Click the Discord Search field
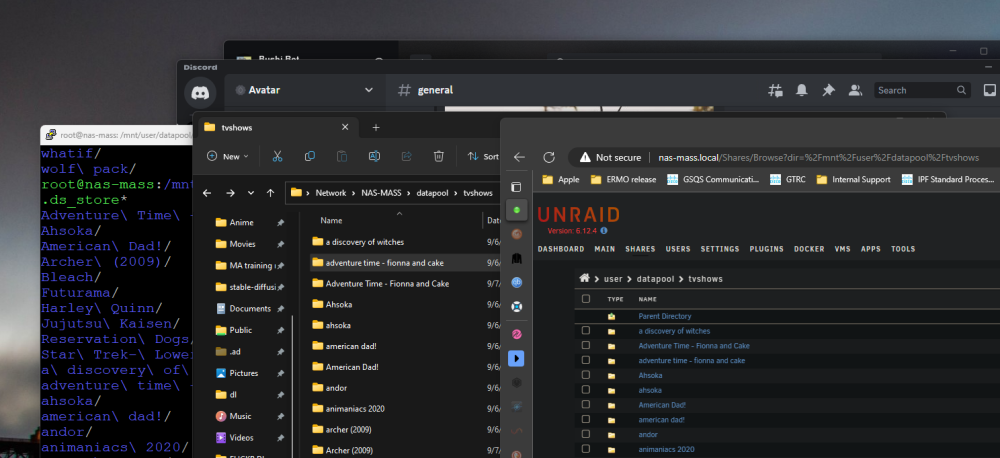 [x=922, y=91]
